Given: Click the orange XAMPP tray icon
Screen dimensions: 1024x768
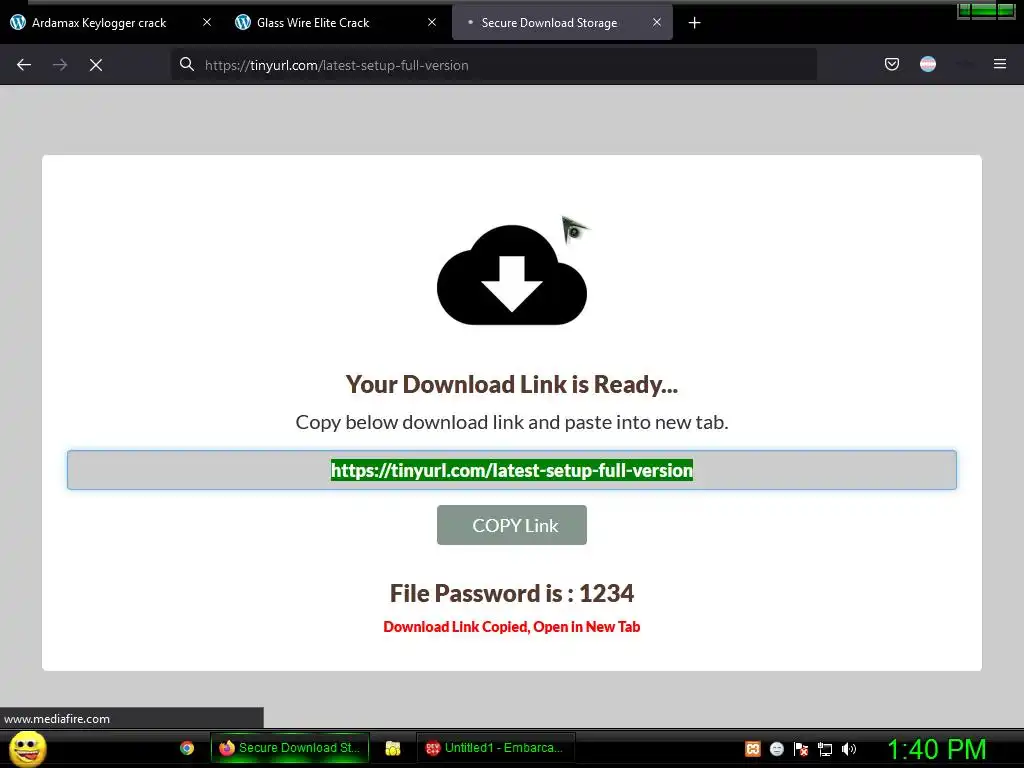Looking at the screenshot, I should [752, 749].
